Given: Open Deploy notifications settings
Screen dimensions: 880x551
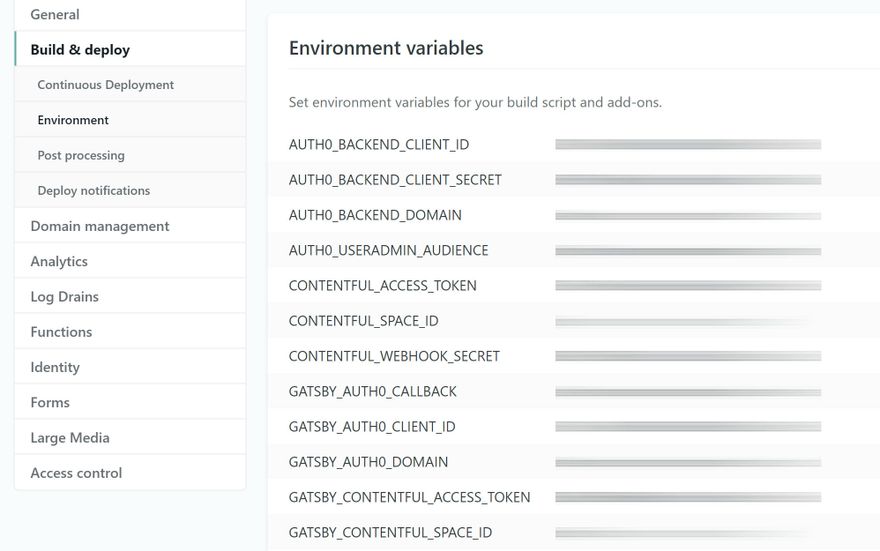Looking at the screenshot, I should coord(93,191).
